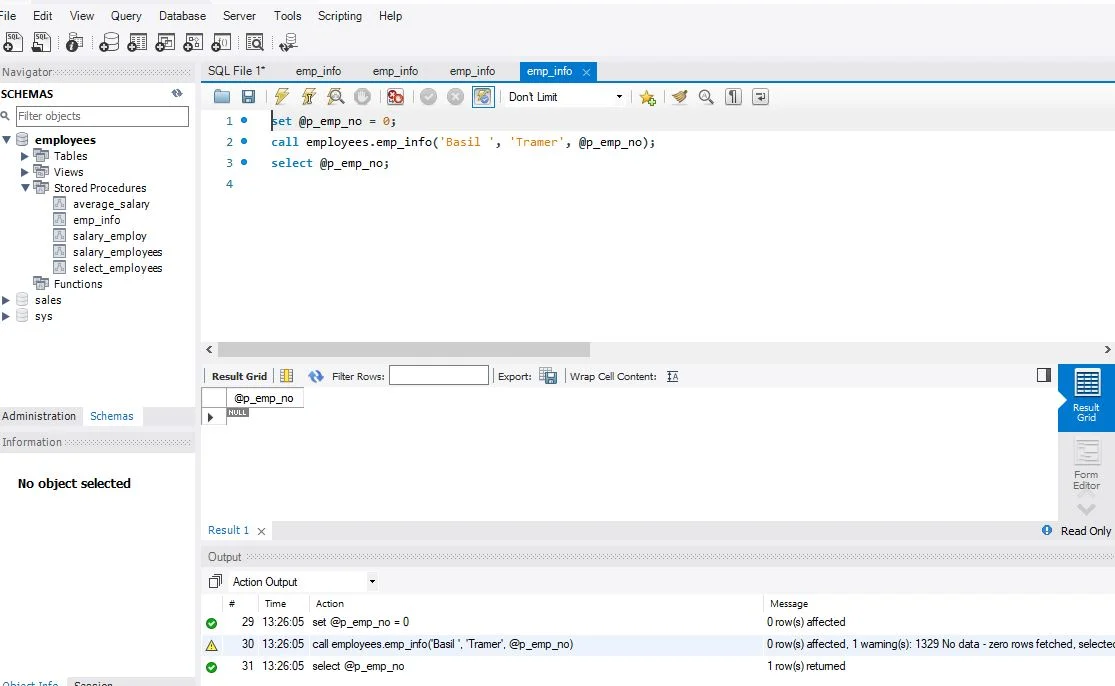The image size is (1115, 686).
Task: Open the Reconnect to DBMS icon
Action: [x=288, y=42]
